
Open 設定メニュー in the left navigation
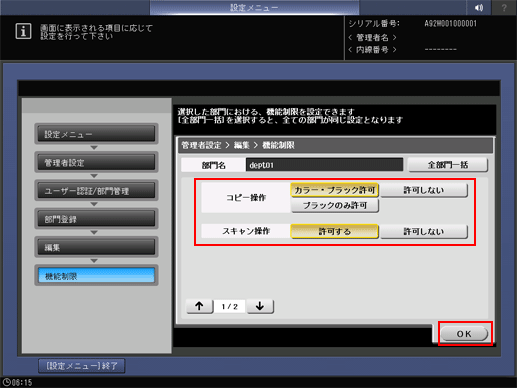(x=96, y=134)
